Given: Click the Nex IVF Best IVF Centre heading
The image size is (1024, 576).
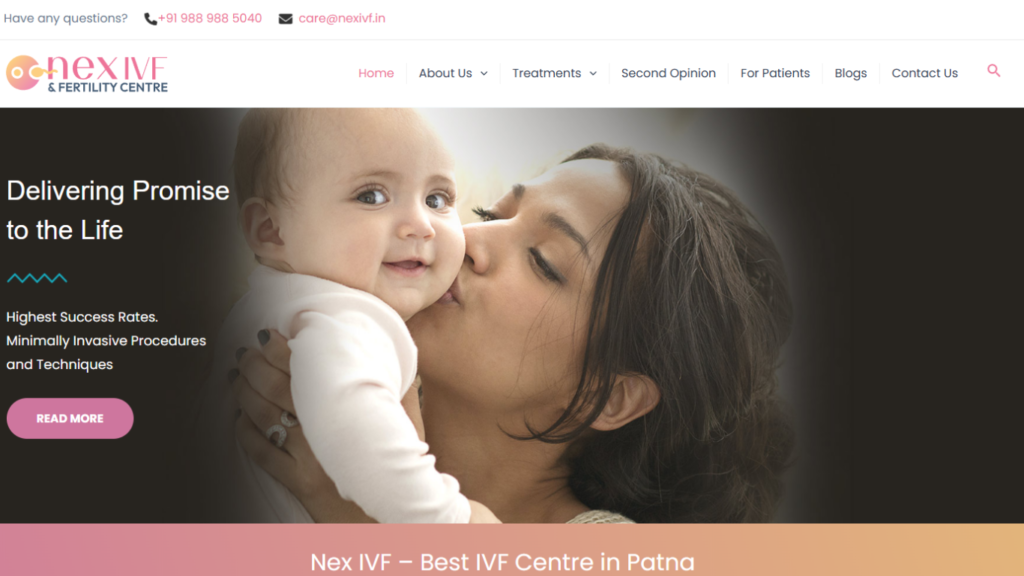Looking at the screenshot, I should click(502, 562).
